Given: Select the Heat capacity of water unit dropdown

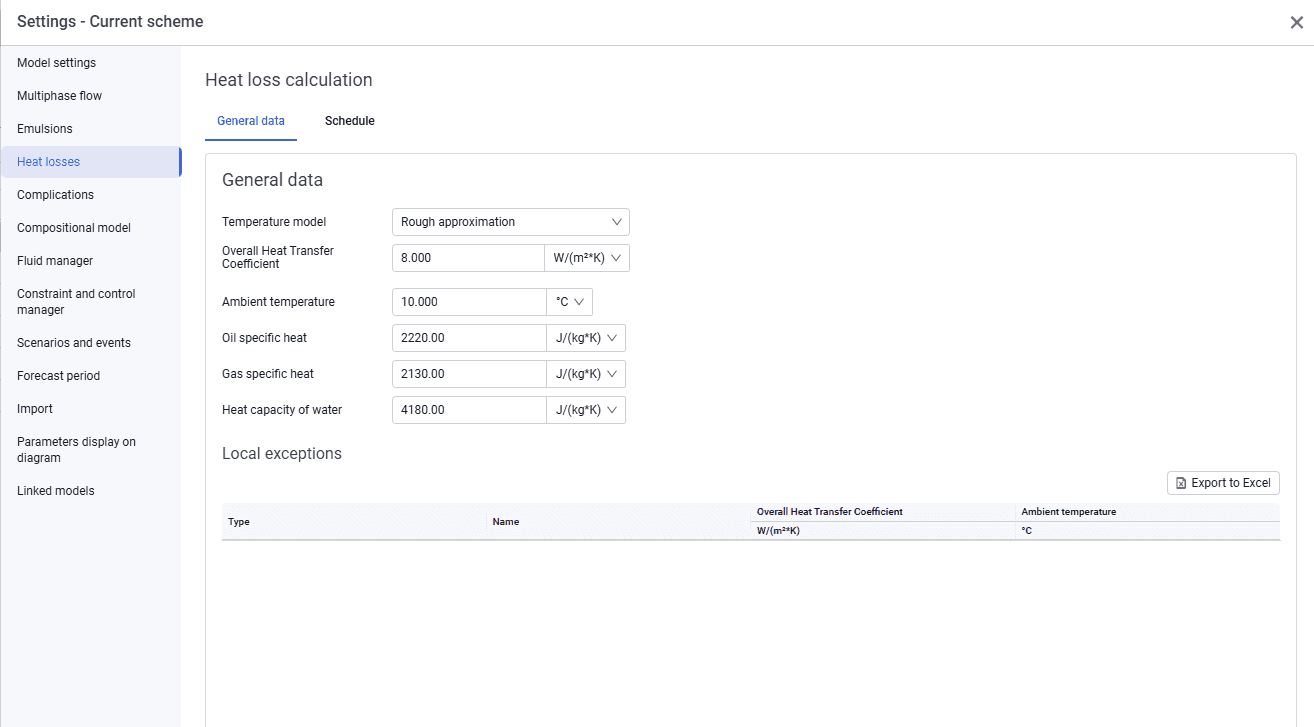Looking at the screenshot, I should click(x=585, y=410).
